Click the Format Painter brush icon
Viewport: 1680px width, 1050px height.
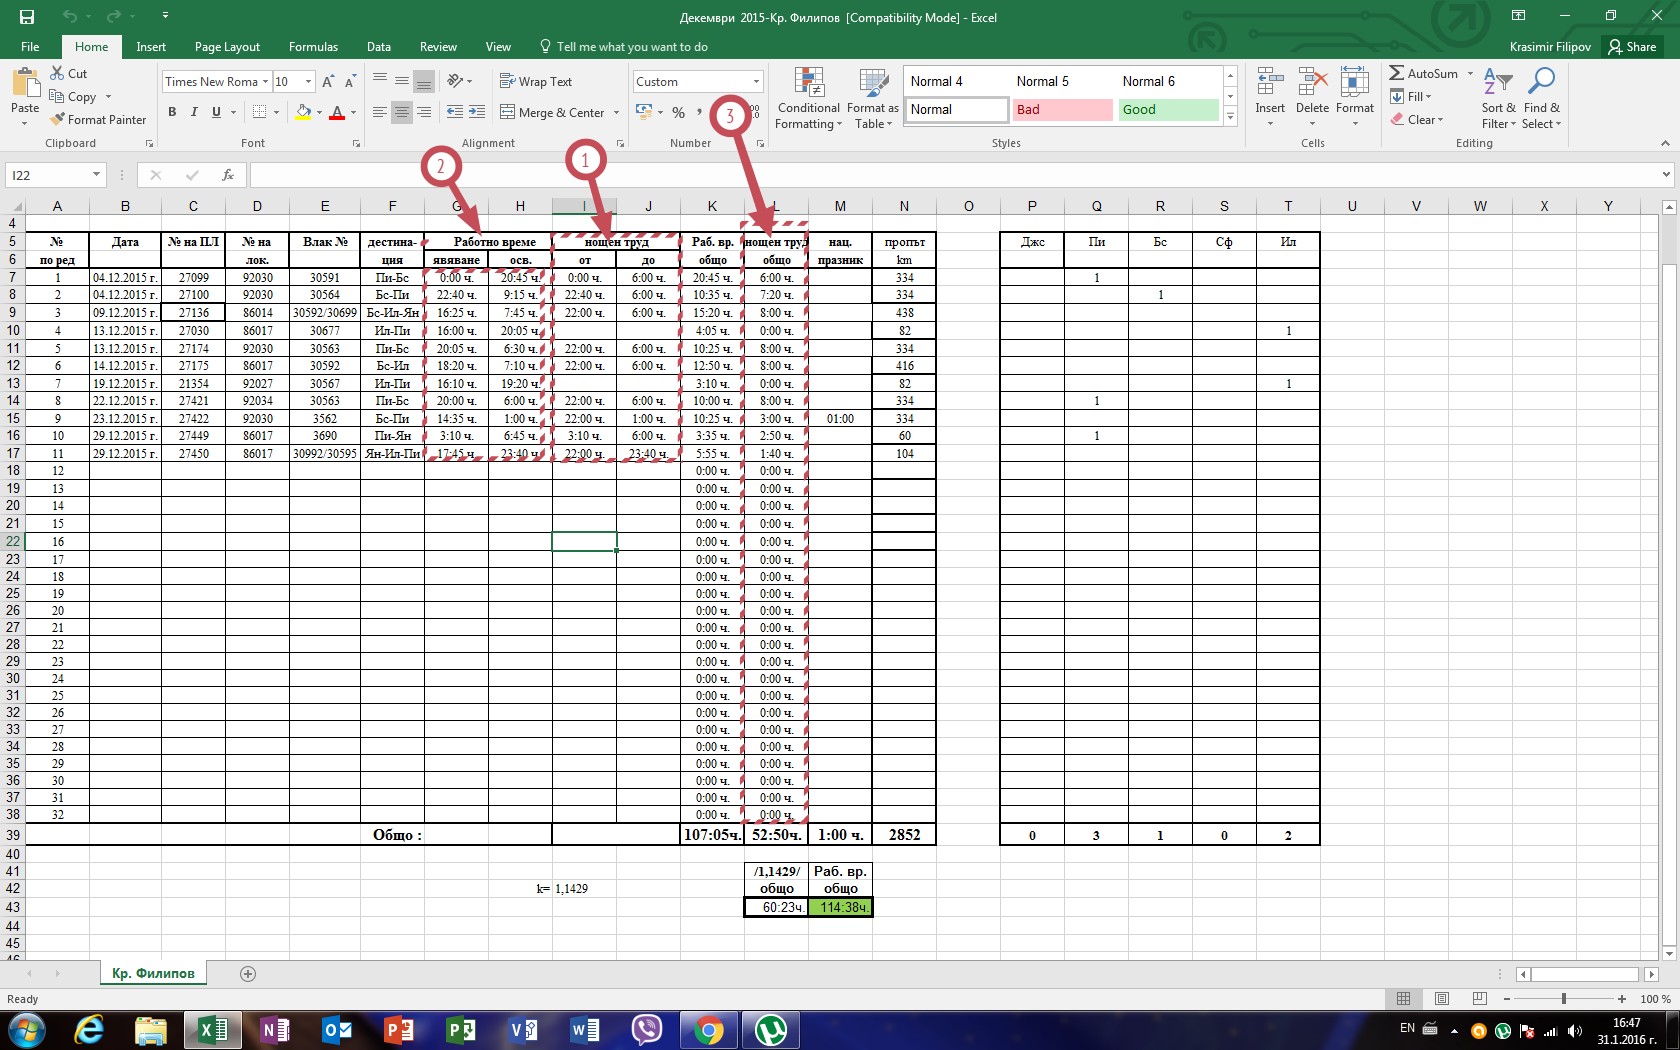[x=58, y=120]
